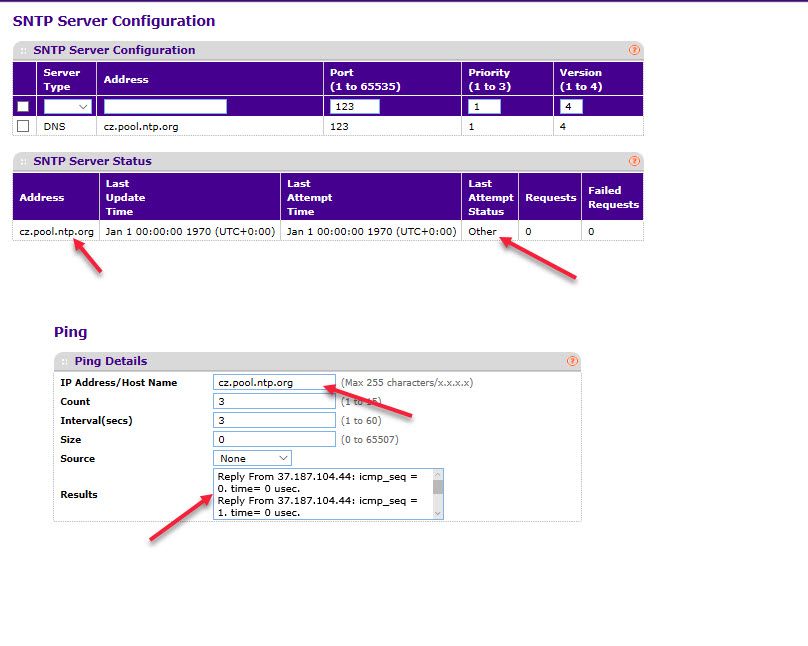Click grip icon beside SNTP Server Status
The image size is (808, 646).
(23, 161)
